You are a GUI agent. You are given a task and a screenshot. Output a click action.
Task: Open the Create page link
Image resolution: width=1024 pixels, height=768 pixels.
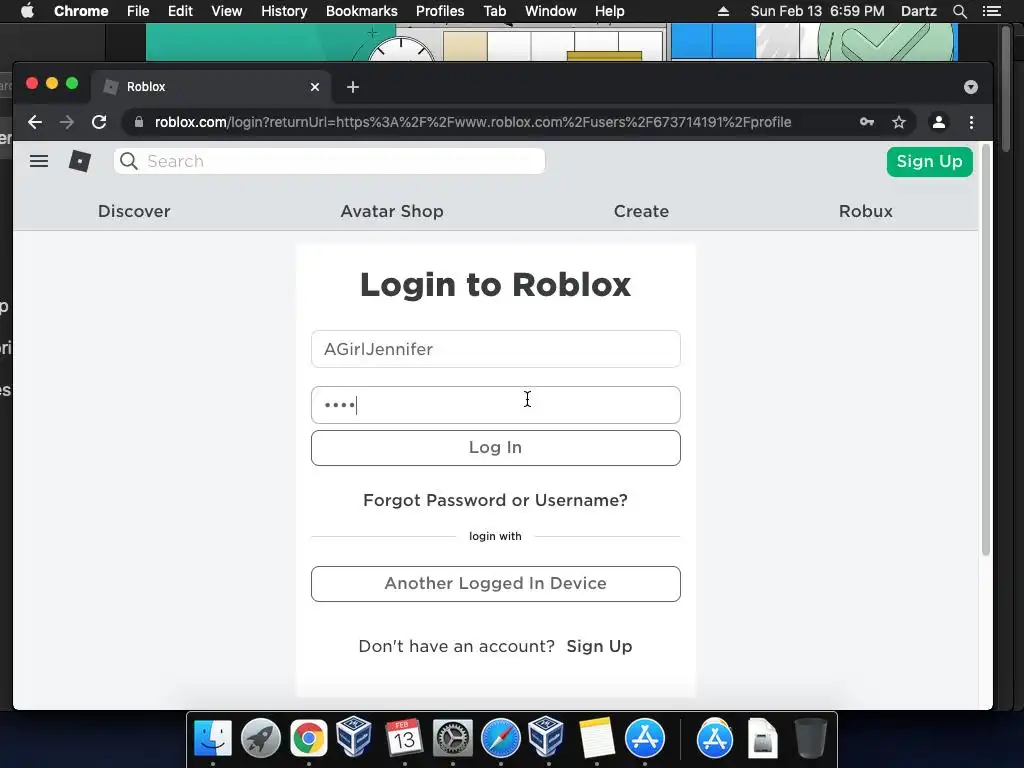(641, 211)
